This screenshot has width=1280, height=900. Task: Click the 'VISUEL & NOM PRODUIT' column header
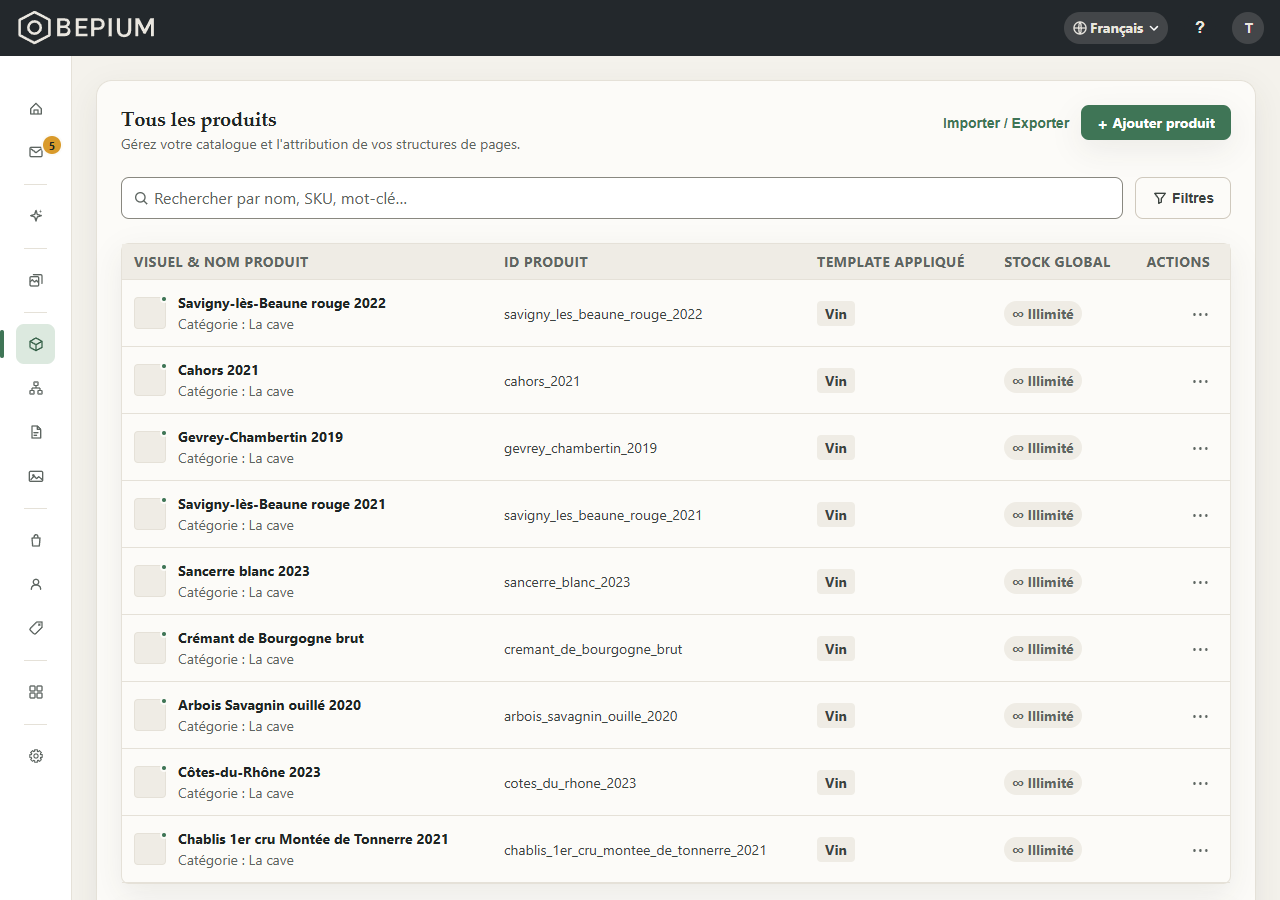tap(221, 262)
